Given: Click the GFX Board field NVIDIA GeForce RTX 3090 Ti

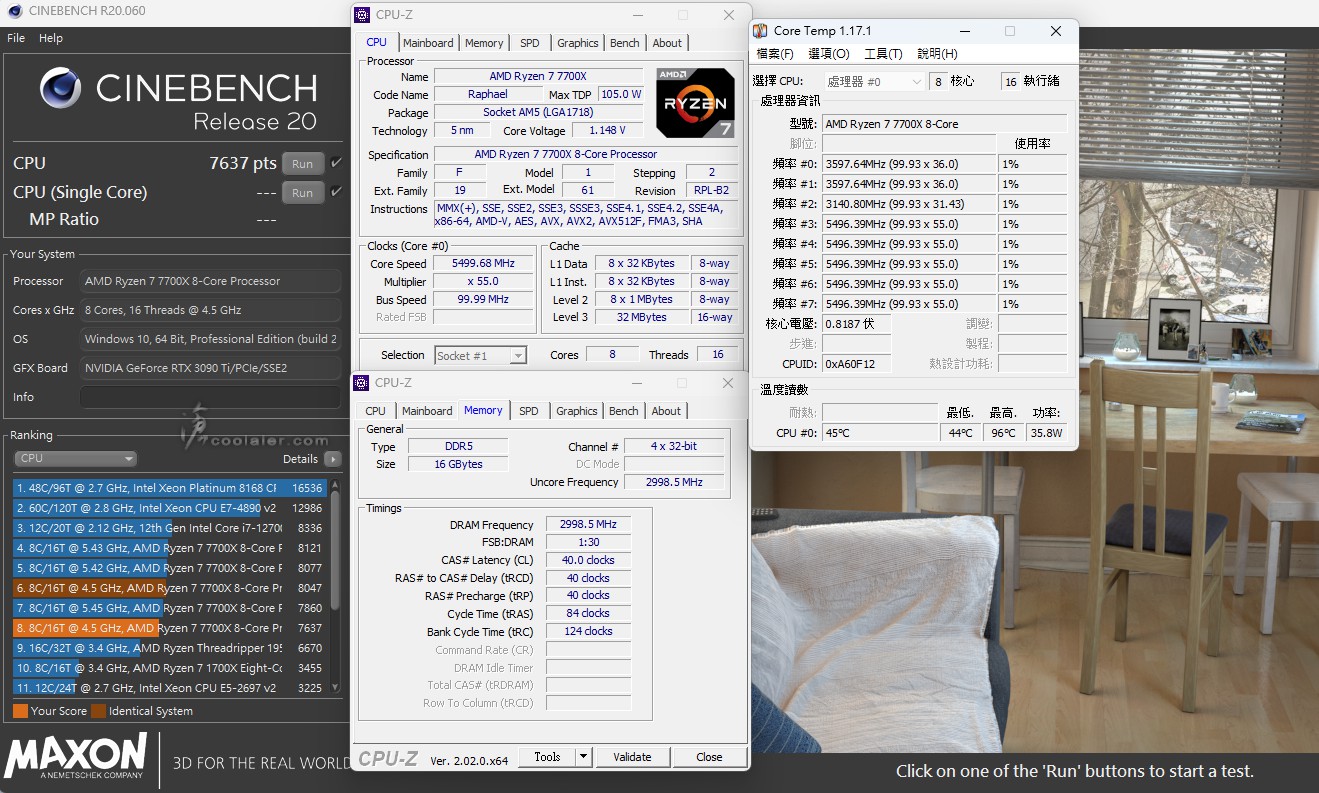Looking at the screenshot, I should pos(210,368).
